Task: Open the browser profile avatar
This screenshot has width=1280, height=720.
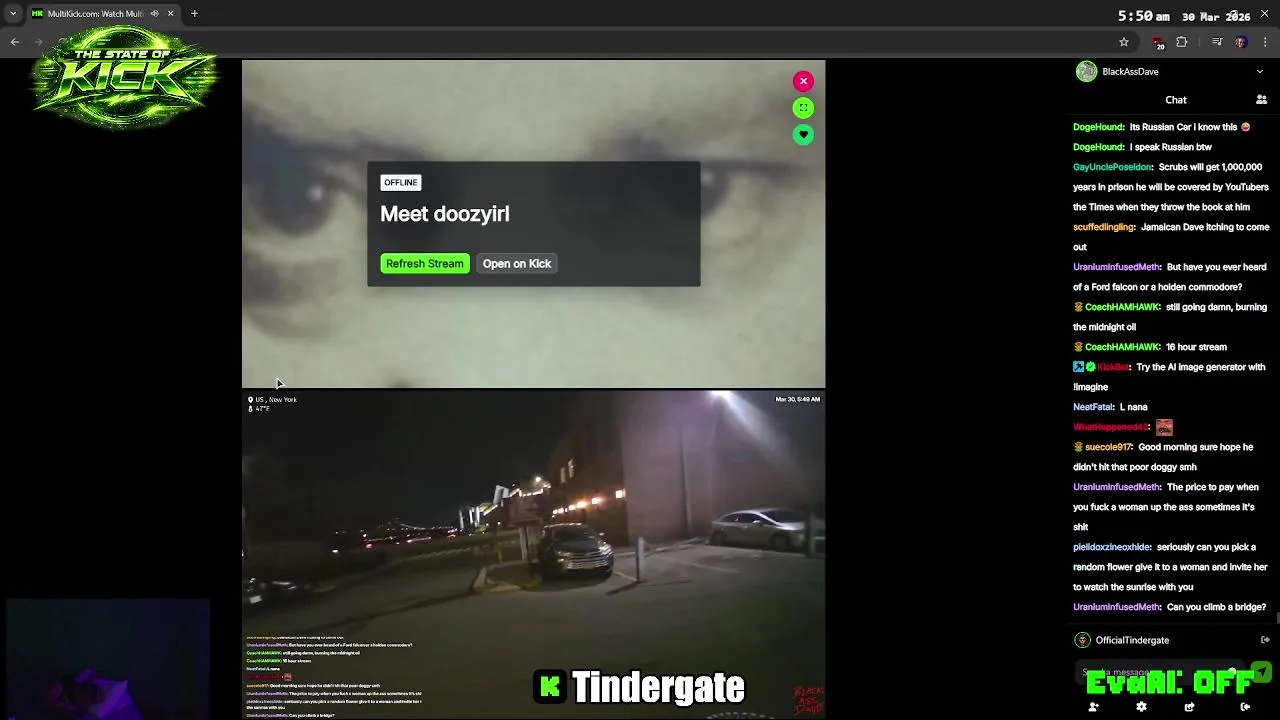Action: [x=1241, y=42]
